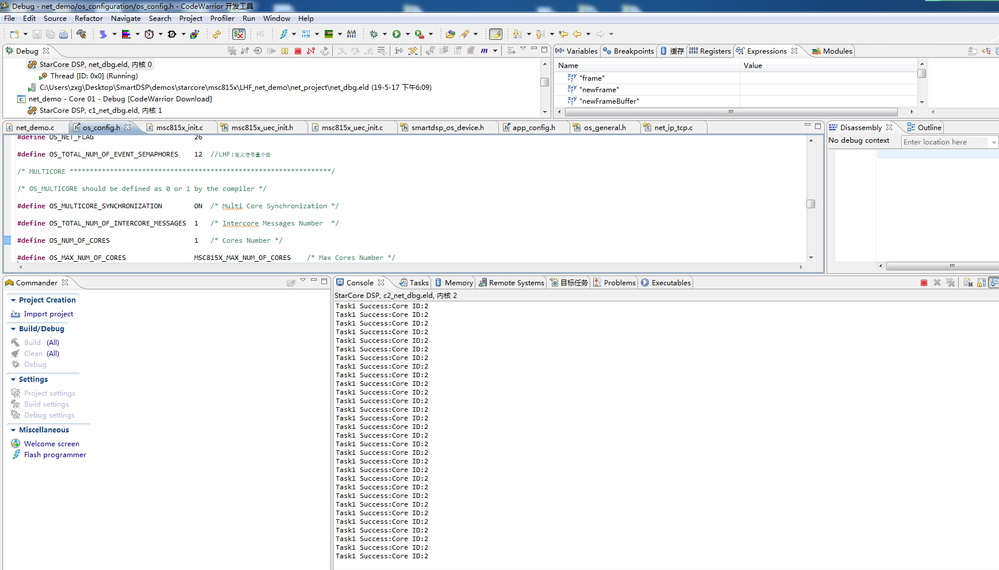Switch to the Modules tab
This screenshot has height=570, width=999.
pos(832,51)
